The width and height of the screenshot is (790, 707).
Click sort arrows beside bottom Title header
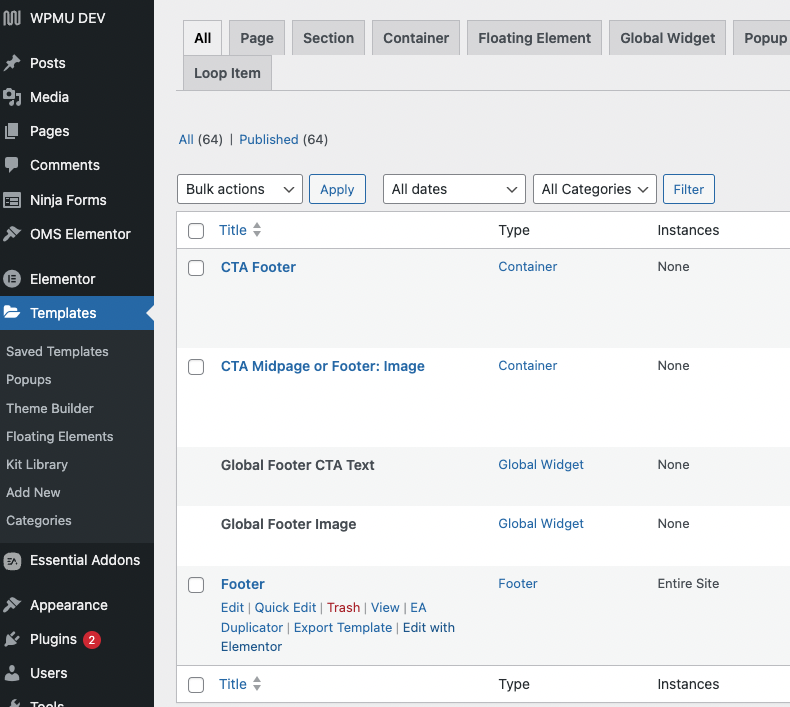[x=257, y=684]
